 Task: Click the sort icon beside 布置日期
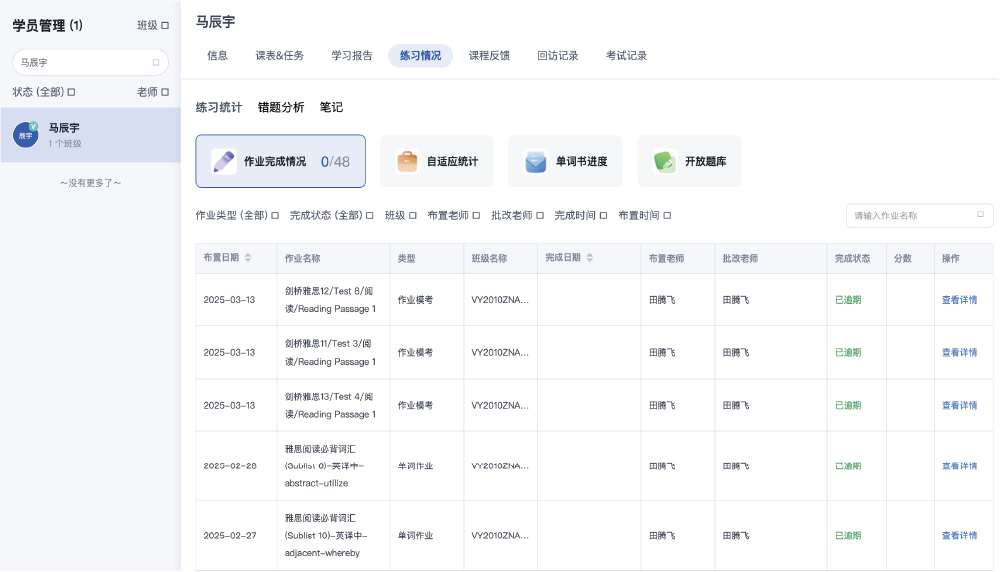coord(248,258)
